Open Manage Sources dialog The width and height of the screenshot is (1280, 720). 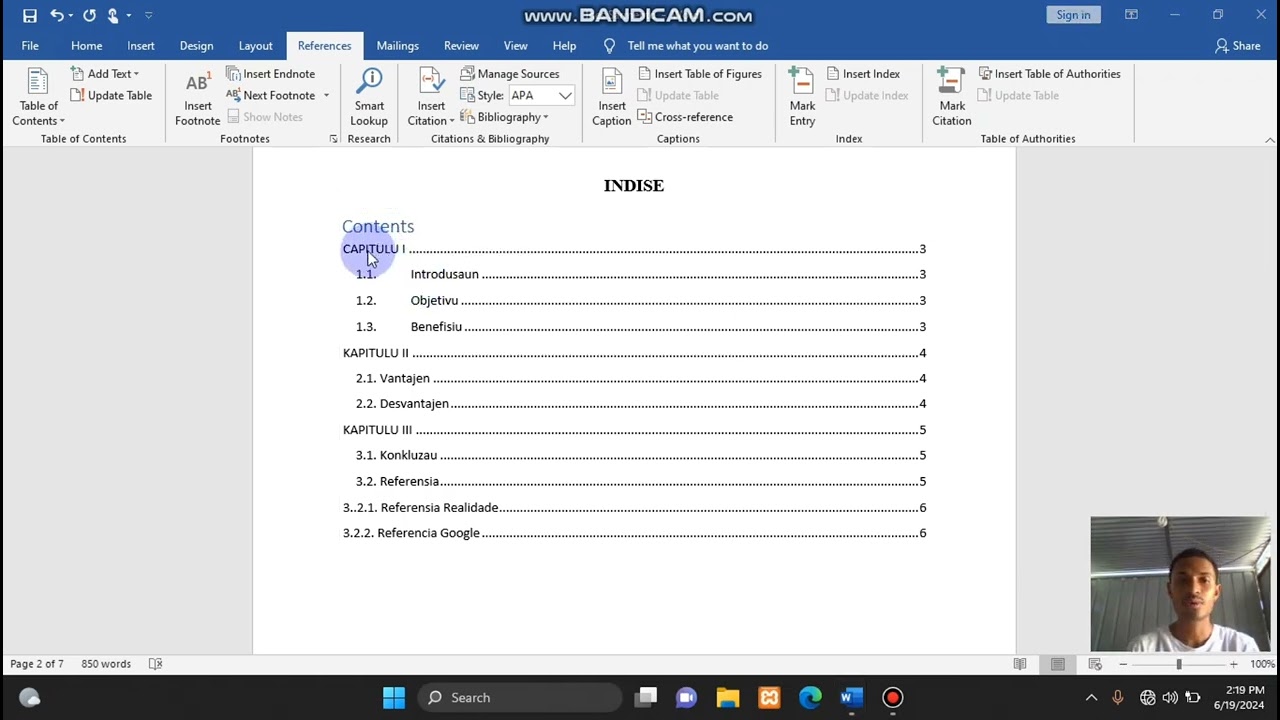pos(509,74)
